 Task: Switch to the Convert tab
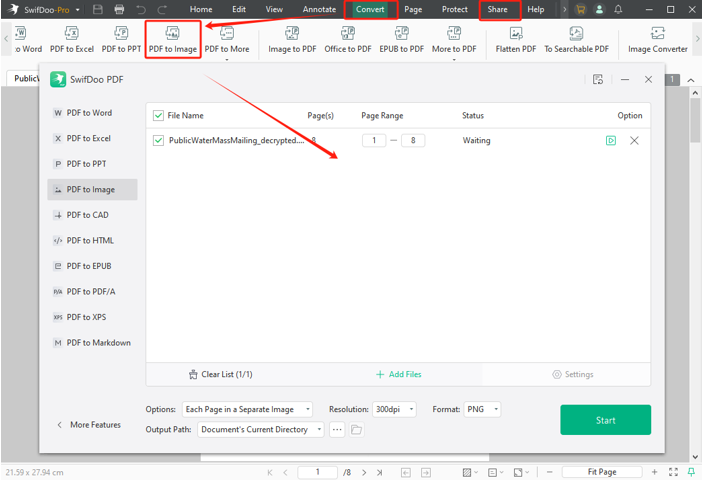point(370,9)
